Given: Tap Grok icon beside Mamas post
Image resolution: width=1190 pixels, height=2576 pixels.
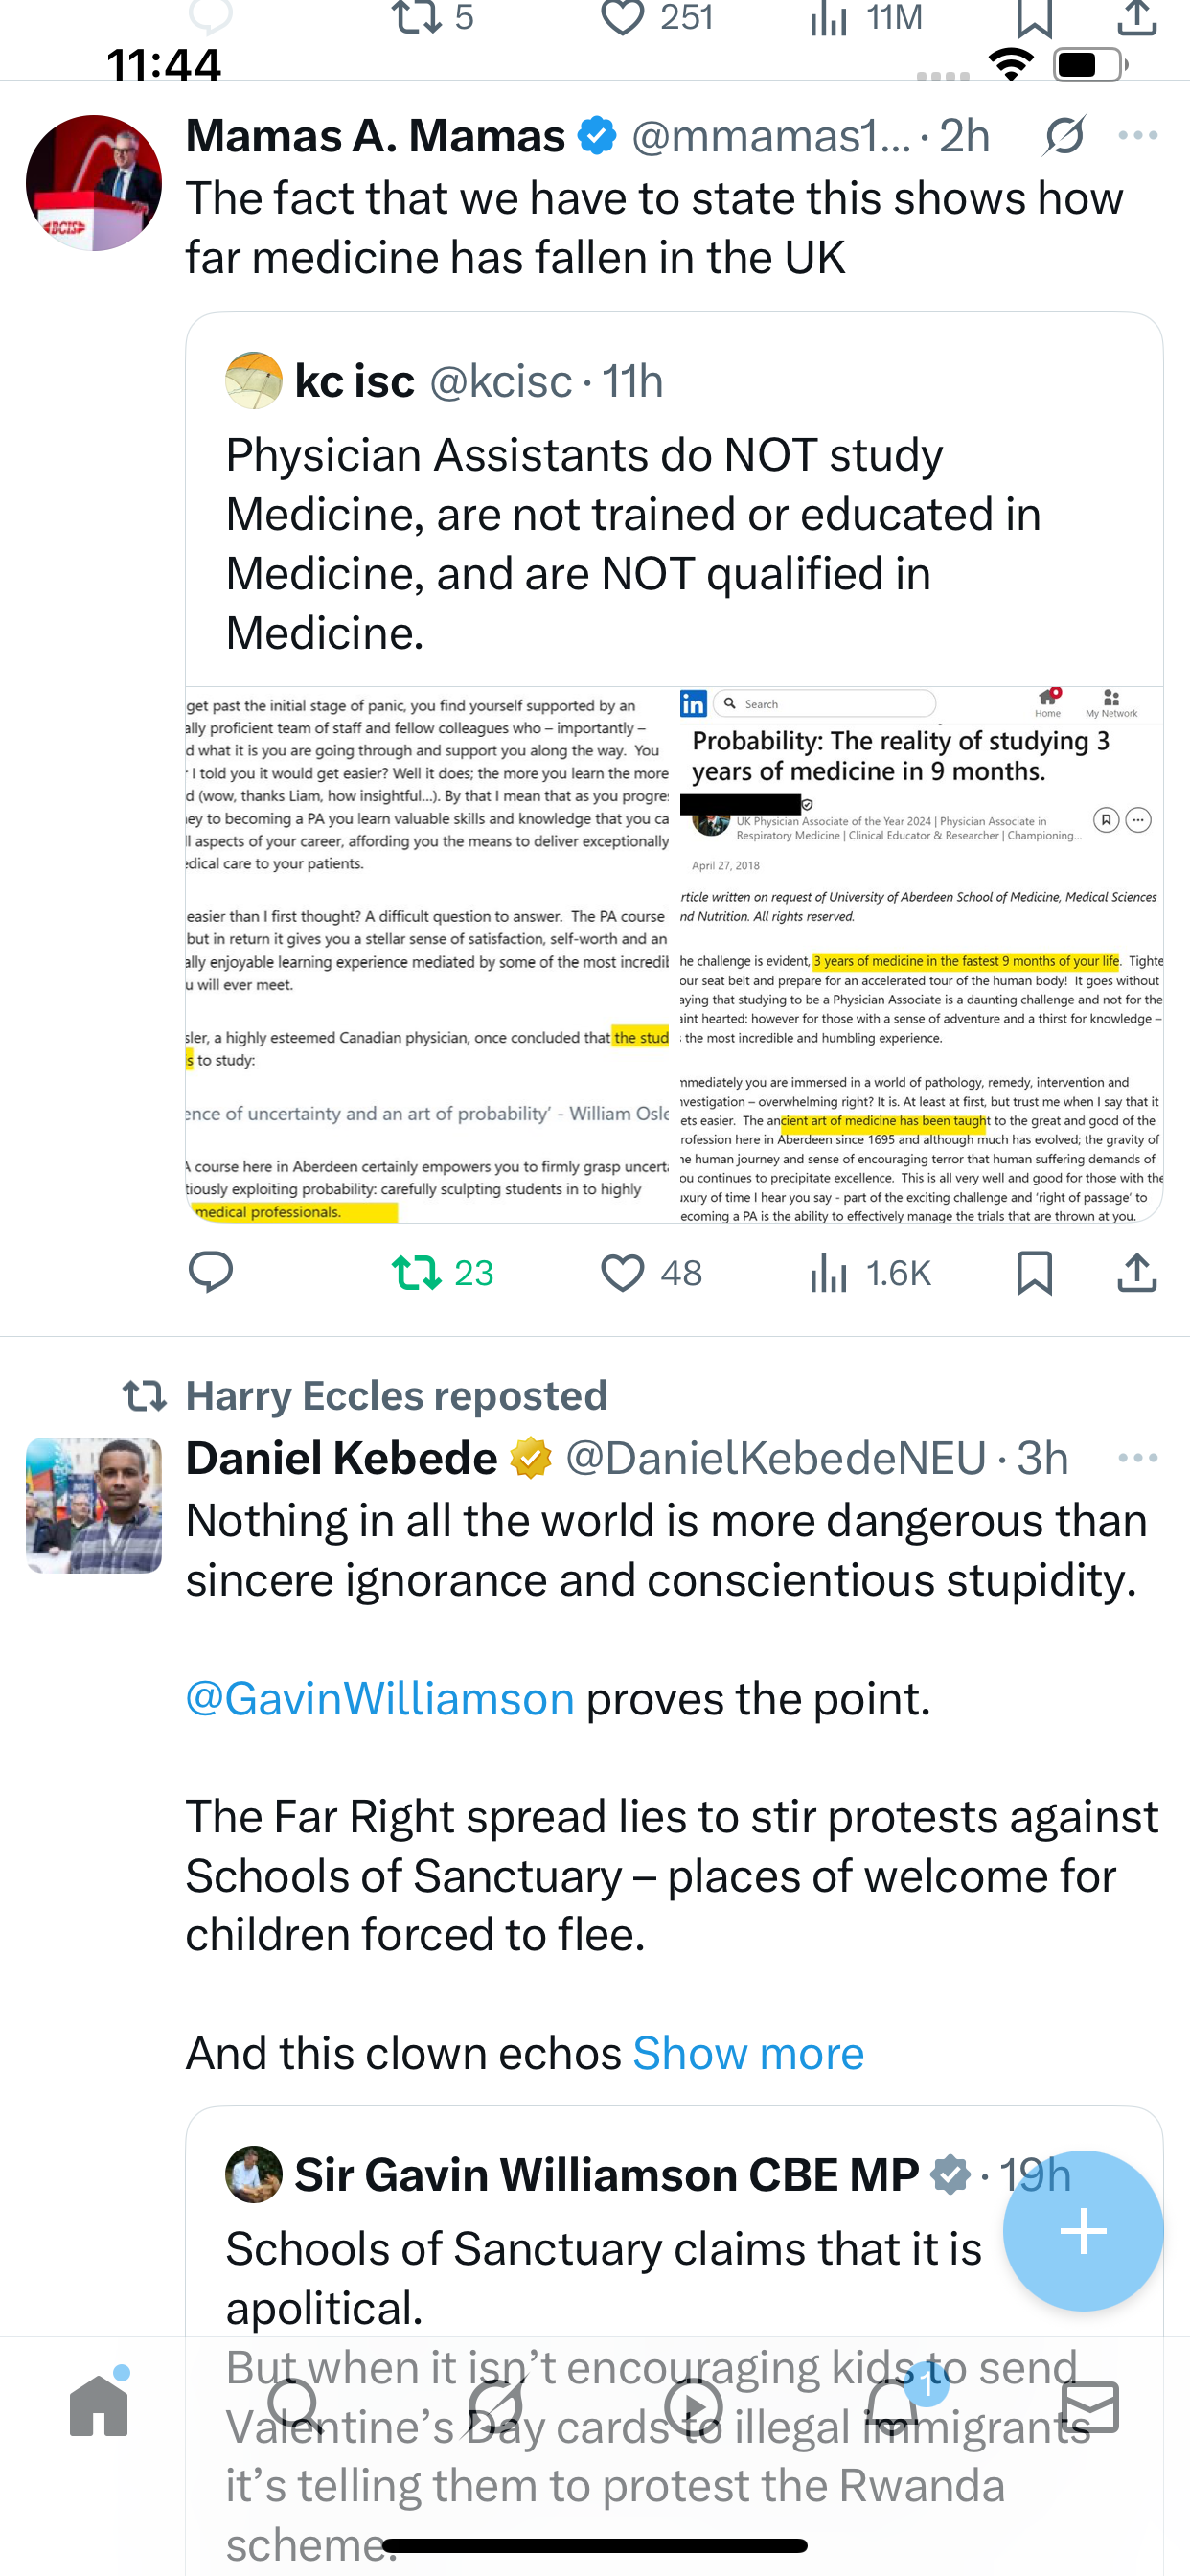Looking at the screenshot, I should tap(1064, 136).
